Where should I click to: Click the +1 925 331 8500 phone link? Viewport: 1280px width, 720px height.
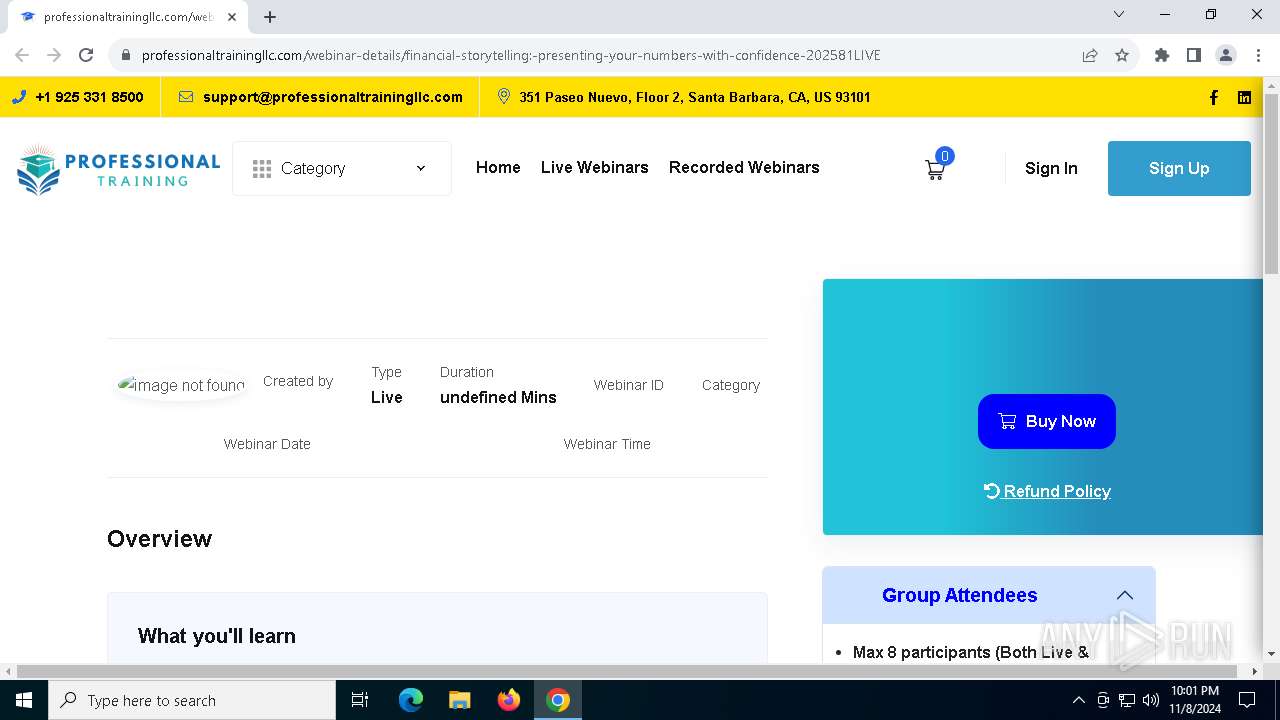coord(89,97)
